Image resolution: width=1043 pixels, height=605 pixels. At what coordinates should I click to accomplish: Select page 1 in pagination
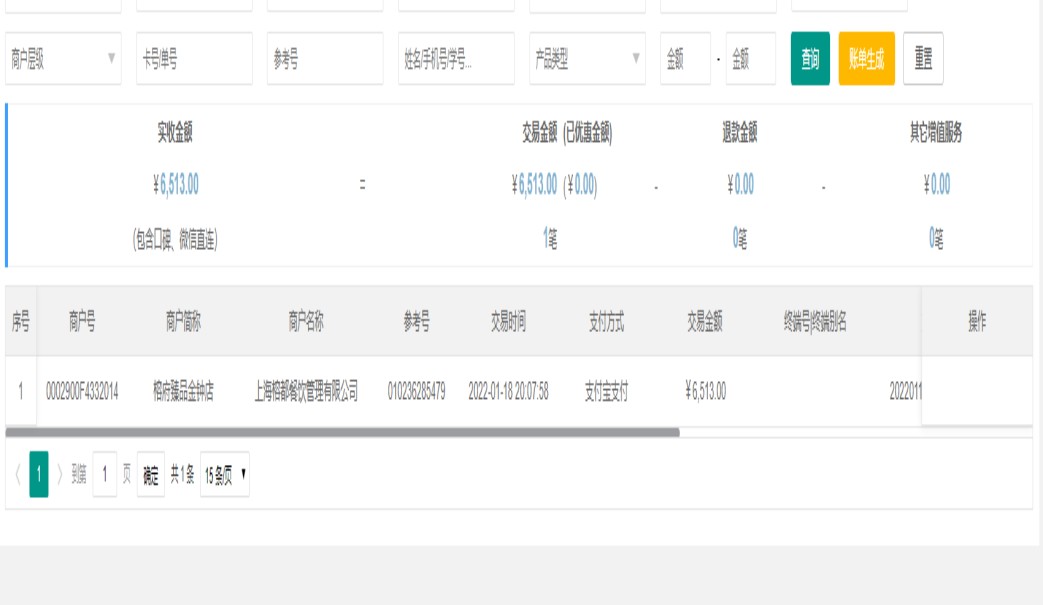point(39,475)
